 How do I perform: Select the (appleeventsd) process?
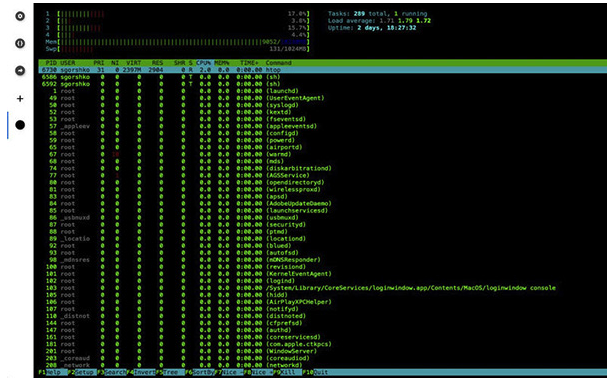click(322, 126)
